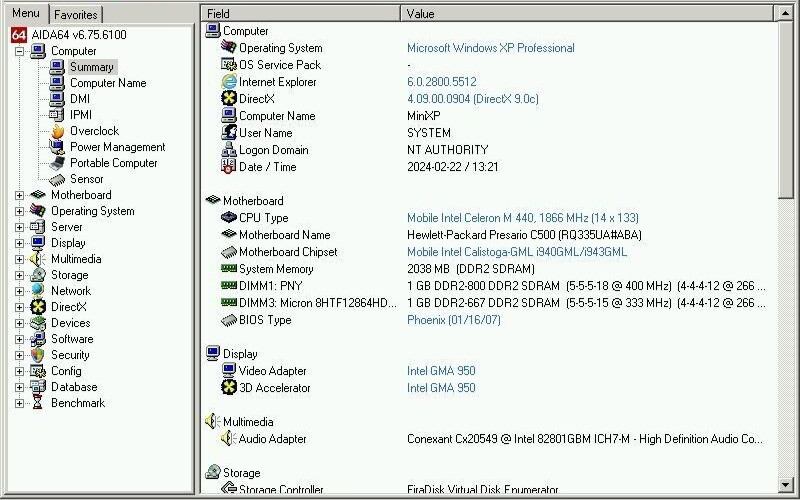Expand the Operating System tree node
Viewport: 800px width, 500px height.
[19, 211]
